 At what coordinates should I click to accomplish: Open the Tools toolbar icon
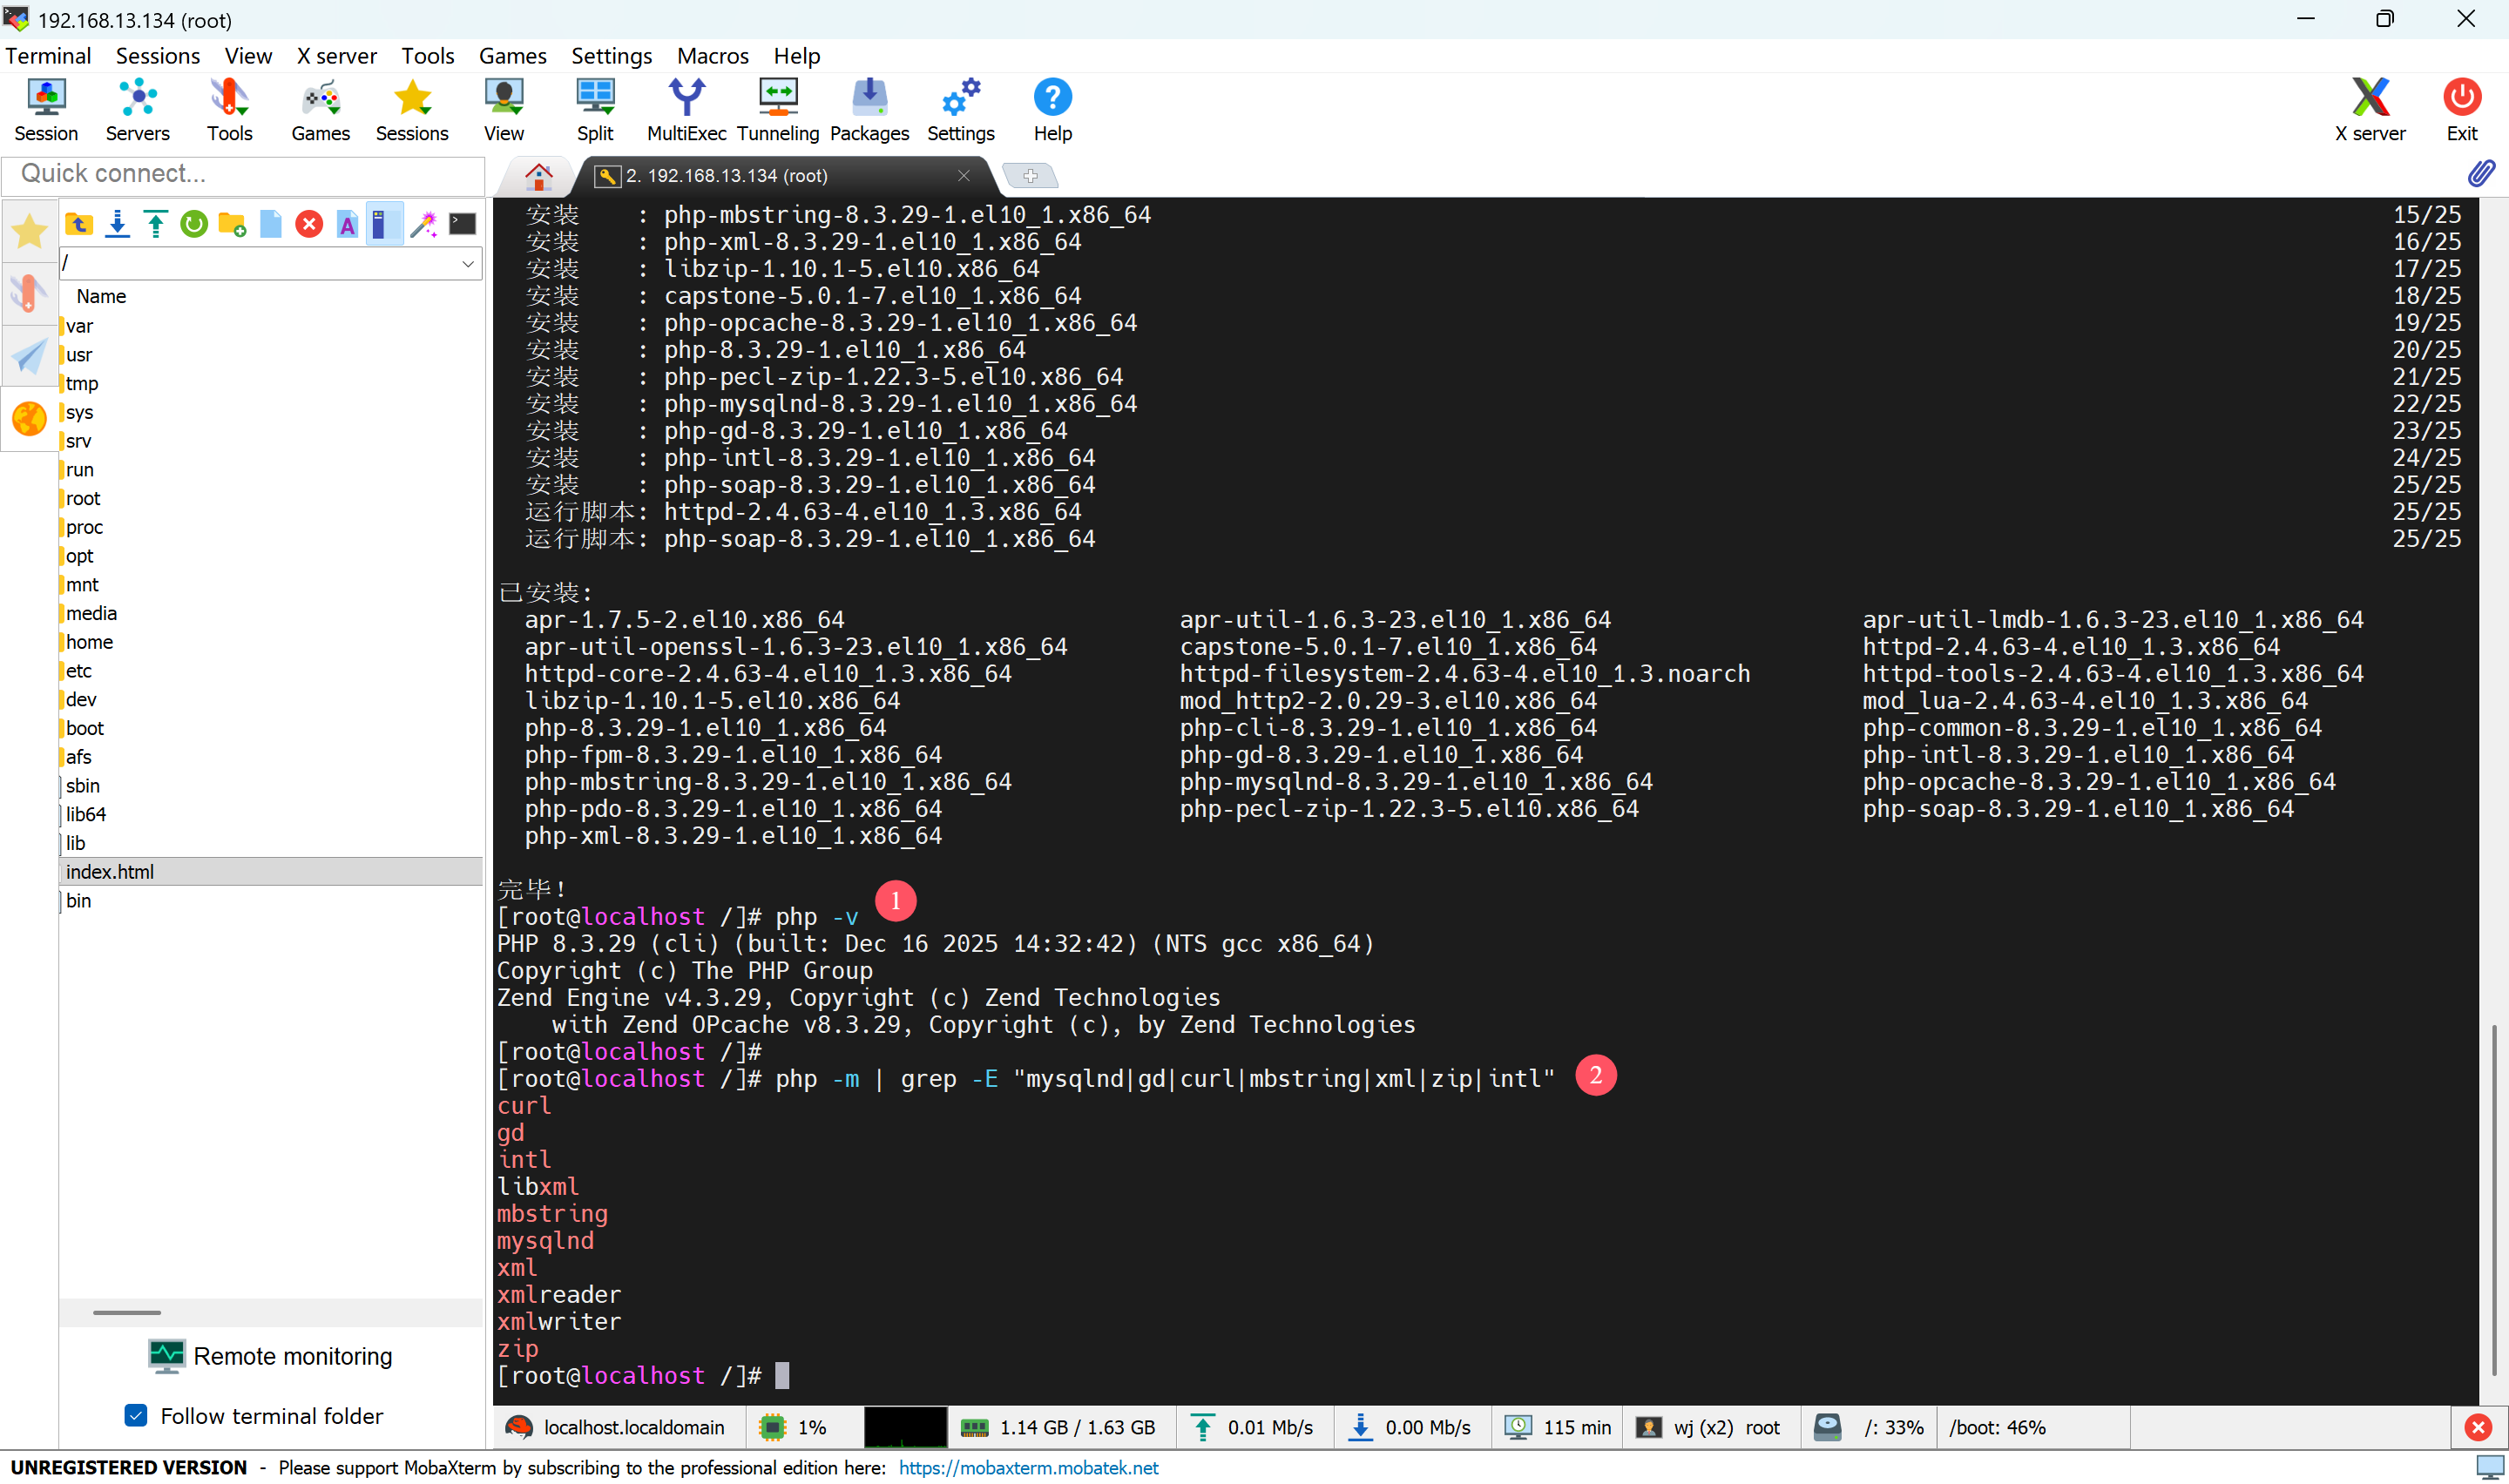[x=229, y=110]
